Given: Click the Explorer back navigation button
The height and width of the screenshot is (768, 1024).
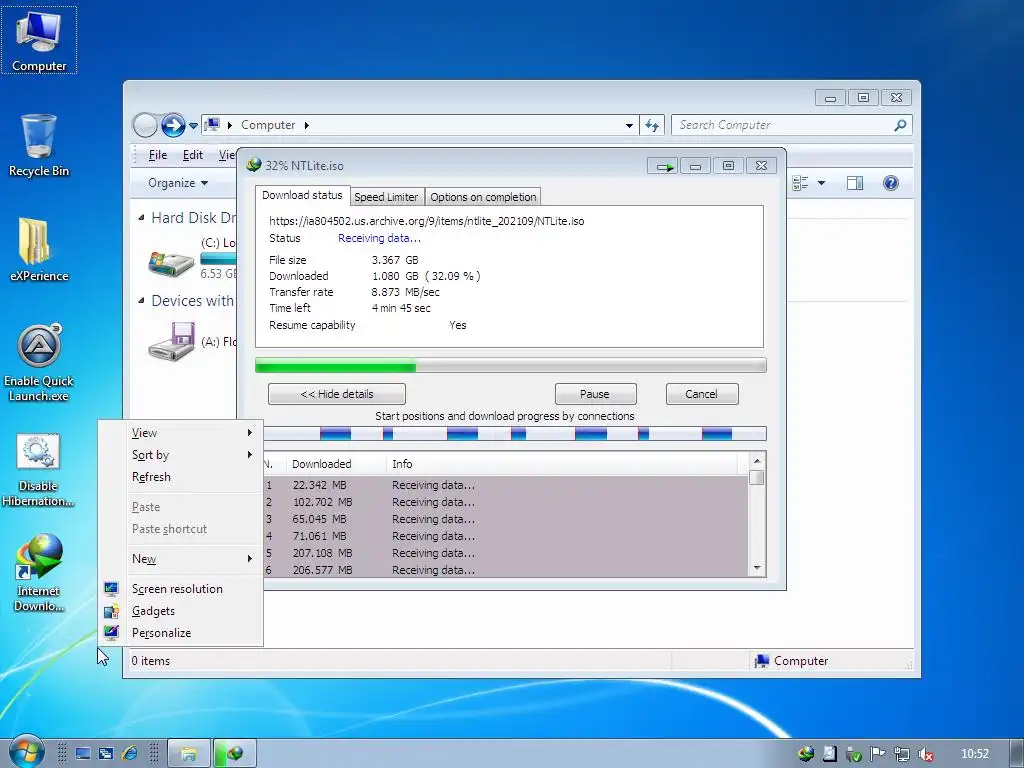Looking at the screenshot, I should [x=145, y=125].
